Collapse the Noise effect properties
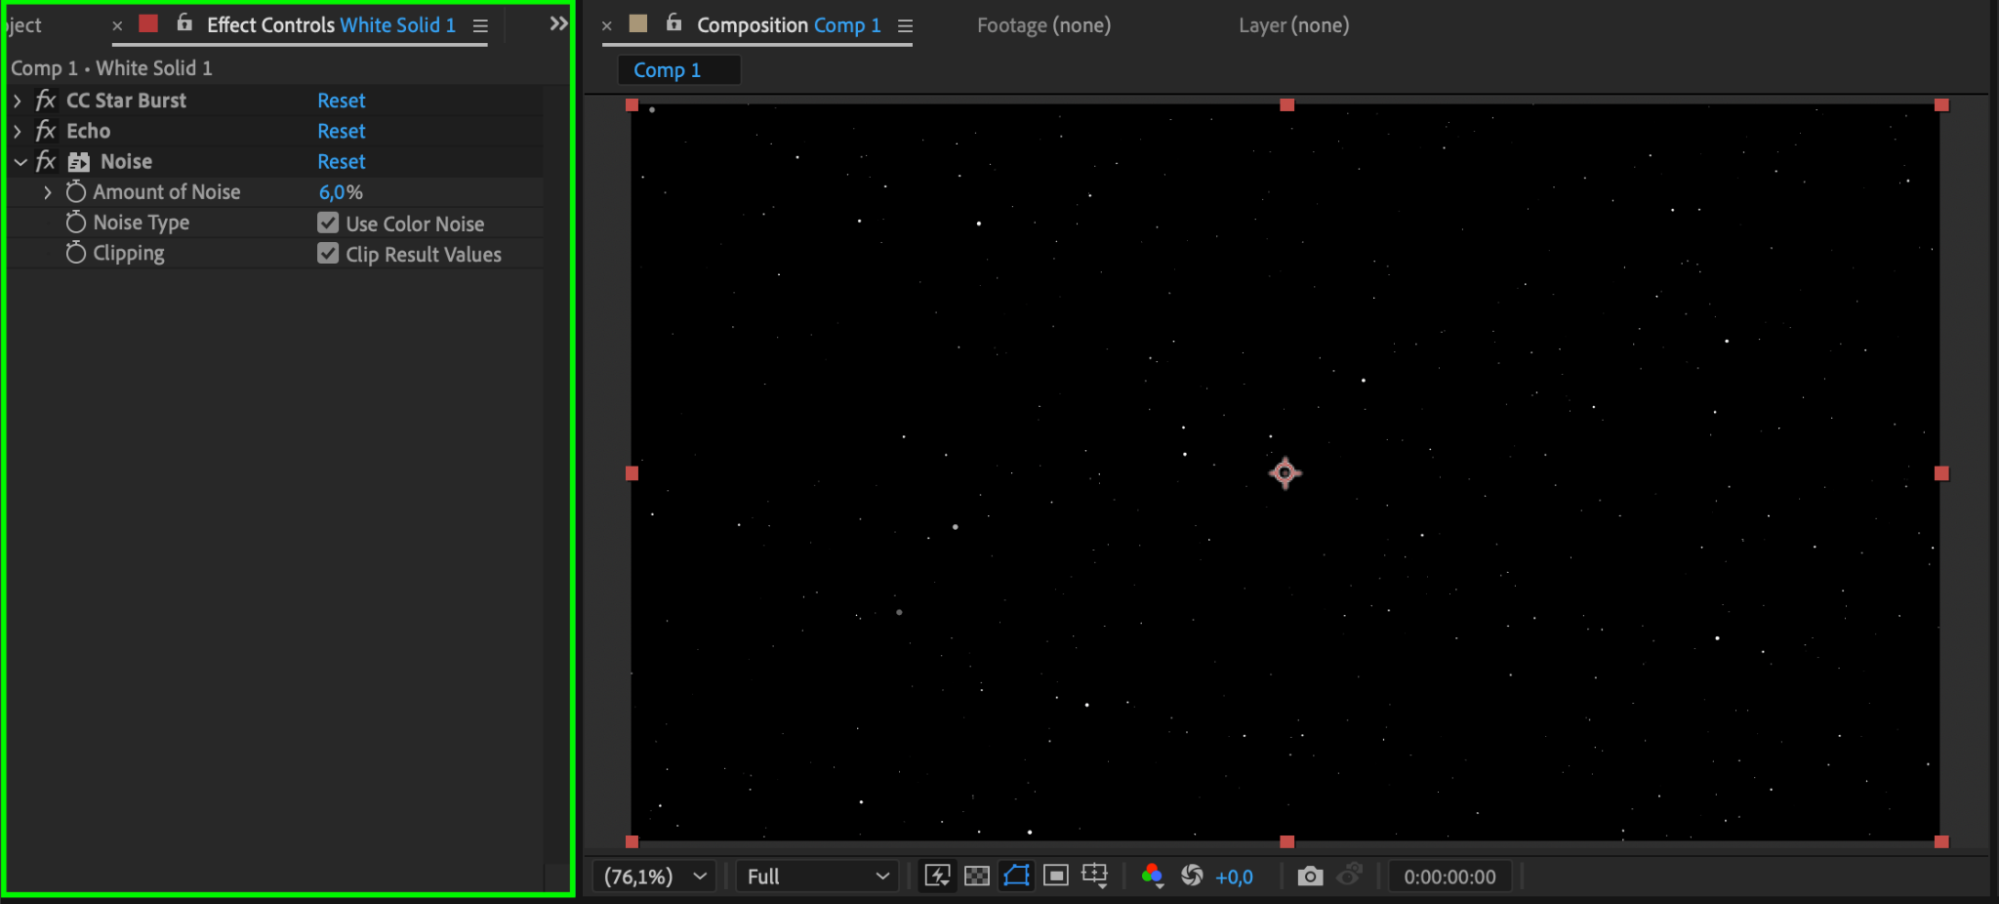This screenshot has height=904, width=1999. (x=20, y=162)
